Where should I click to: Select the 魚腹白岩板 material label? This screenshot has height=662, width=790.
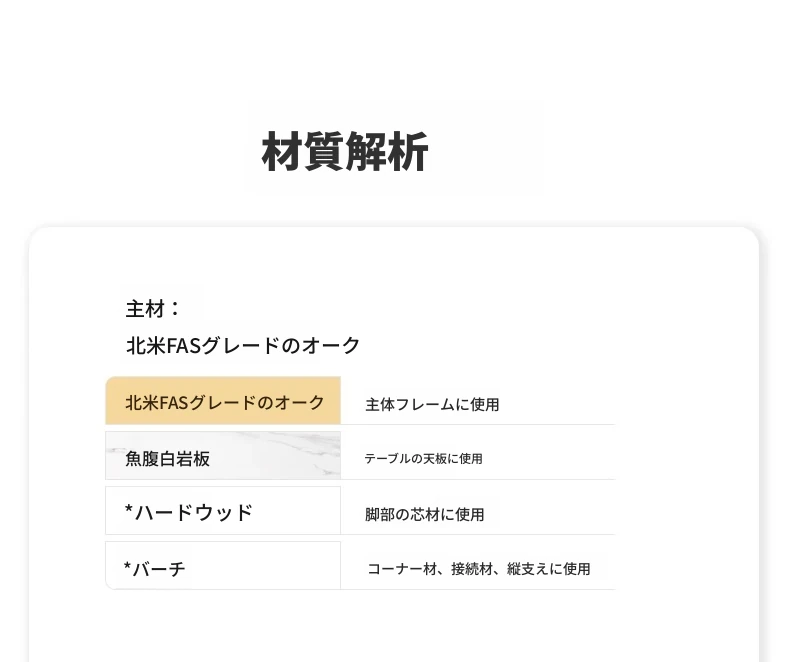[x=168, y=459]
